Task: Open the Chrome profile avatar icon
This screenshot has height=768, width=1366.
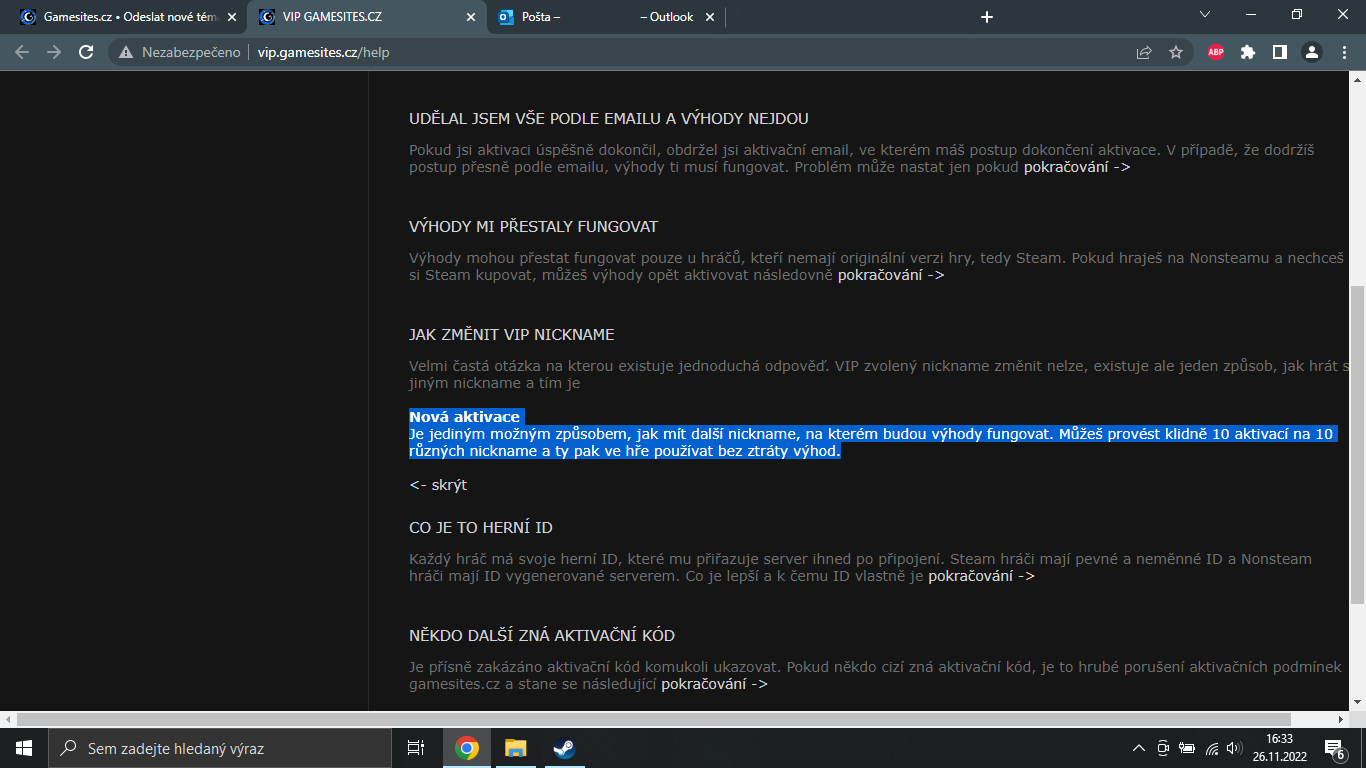Action: pyautogui.click(x=1312, y=52)
